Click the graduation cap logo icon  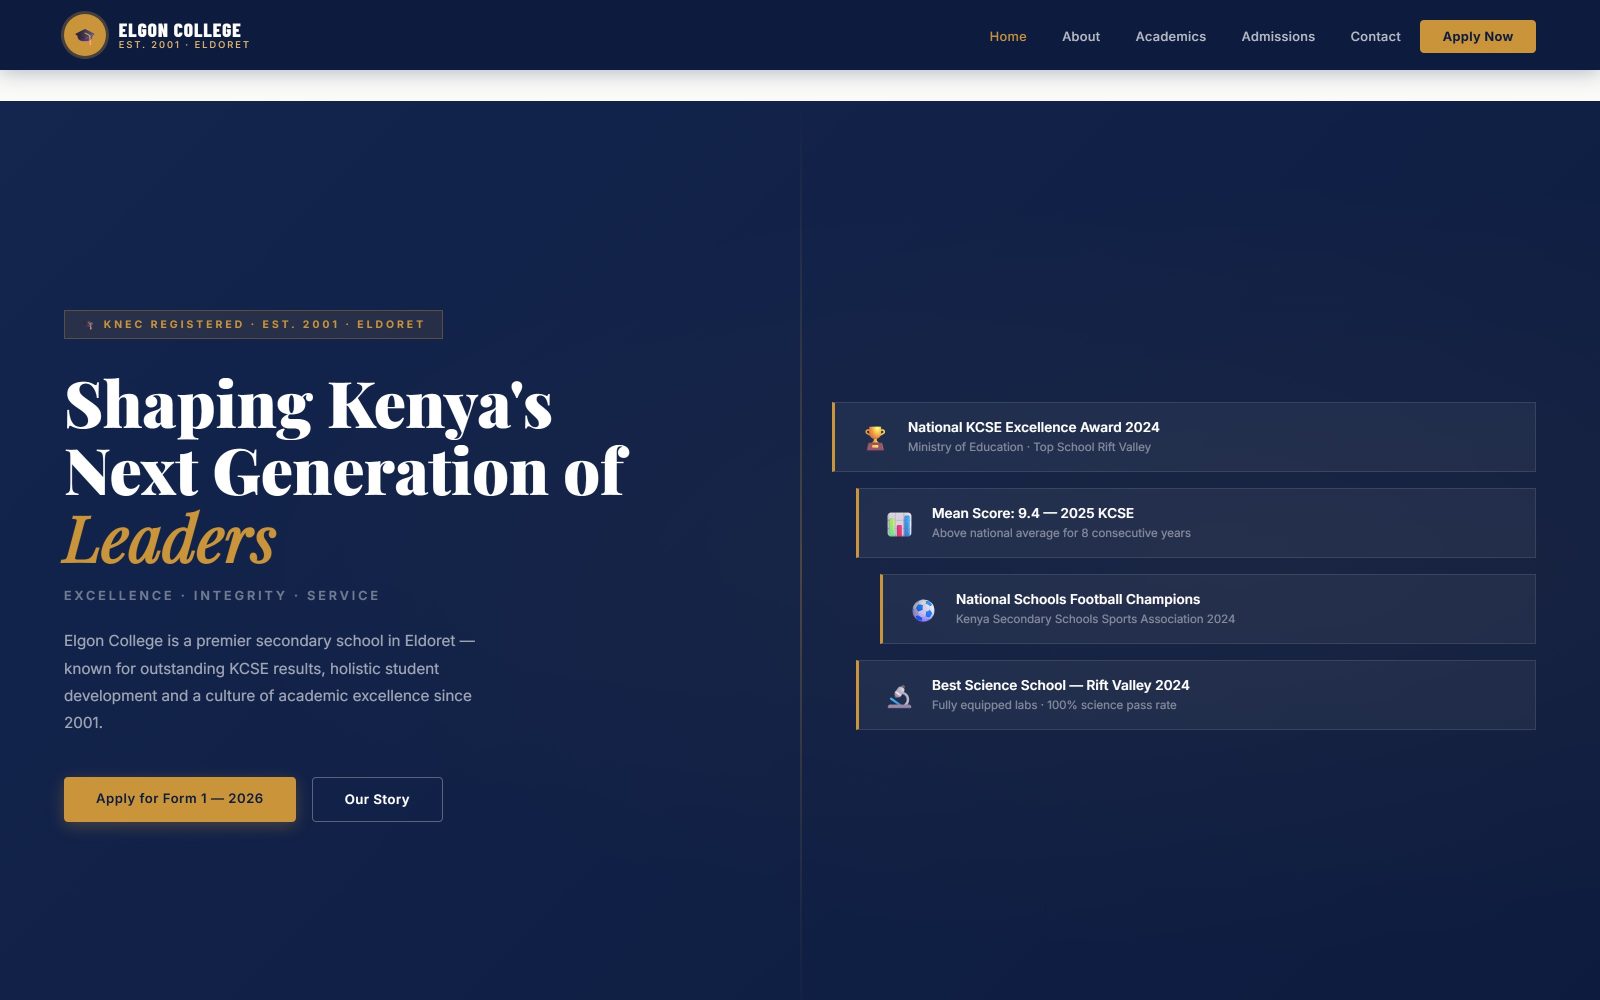tap(85, 36)
